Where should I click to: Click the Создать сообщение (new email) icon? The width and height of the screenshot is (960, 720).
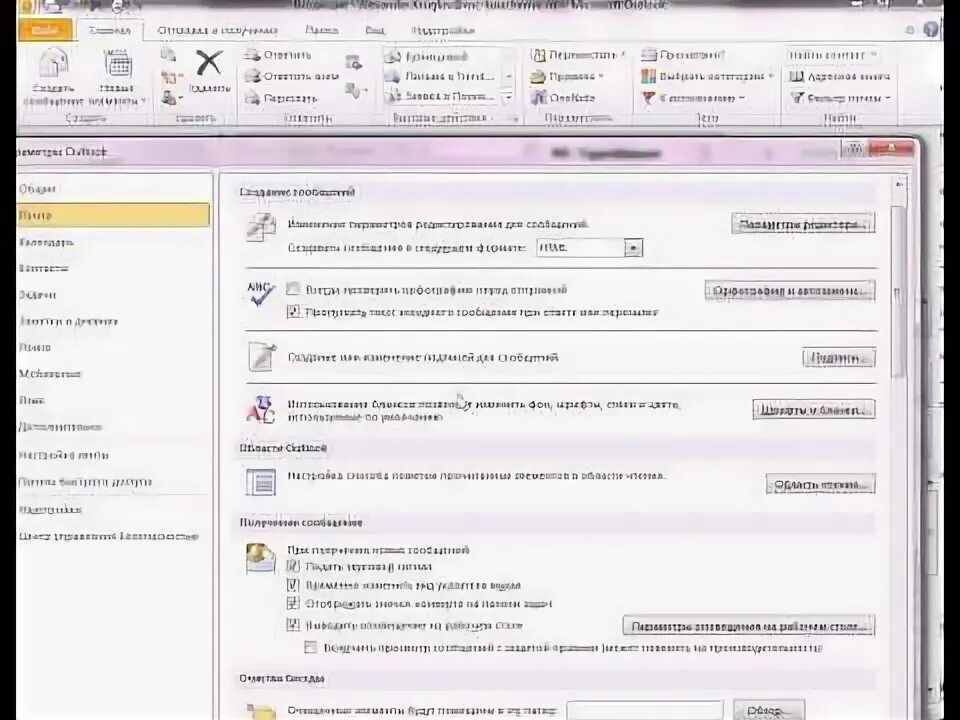coord(53,63)
